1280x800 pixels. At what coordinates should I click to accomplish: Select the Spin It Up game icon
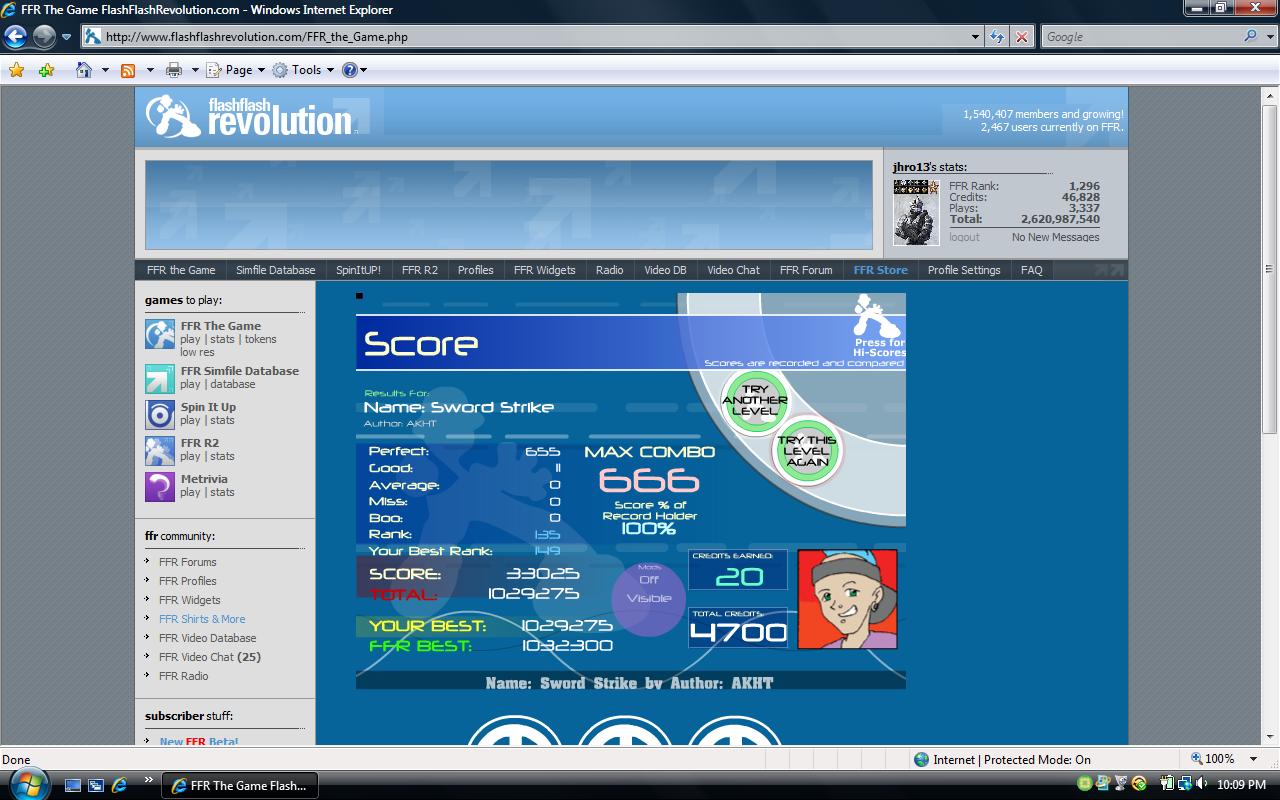pyautogui.click(x=160, y=414)
